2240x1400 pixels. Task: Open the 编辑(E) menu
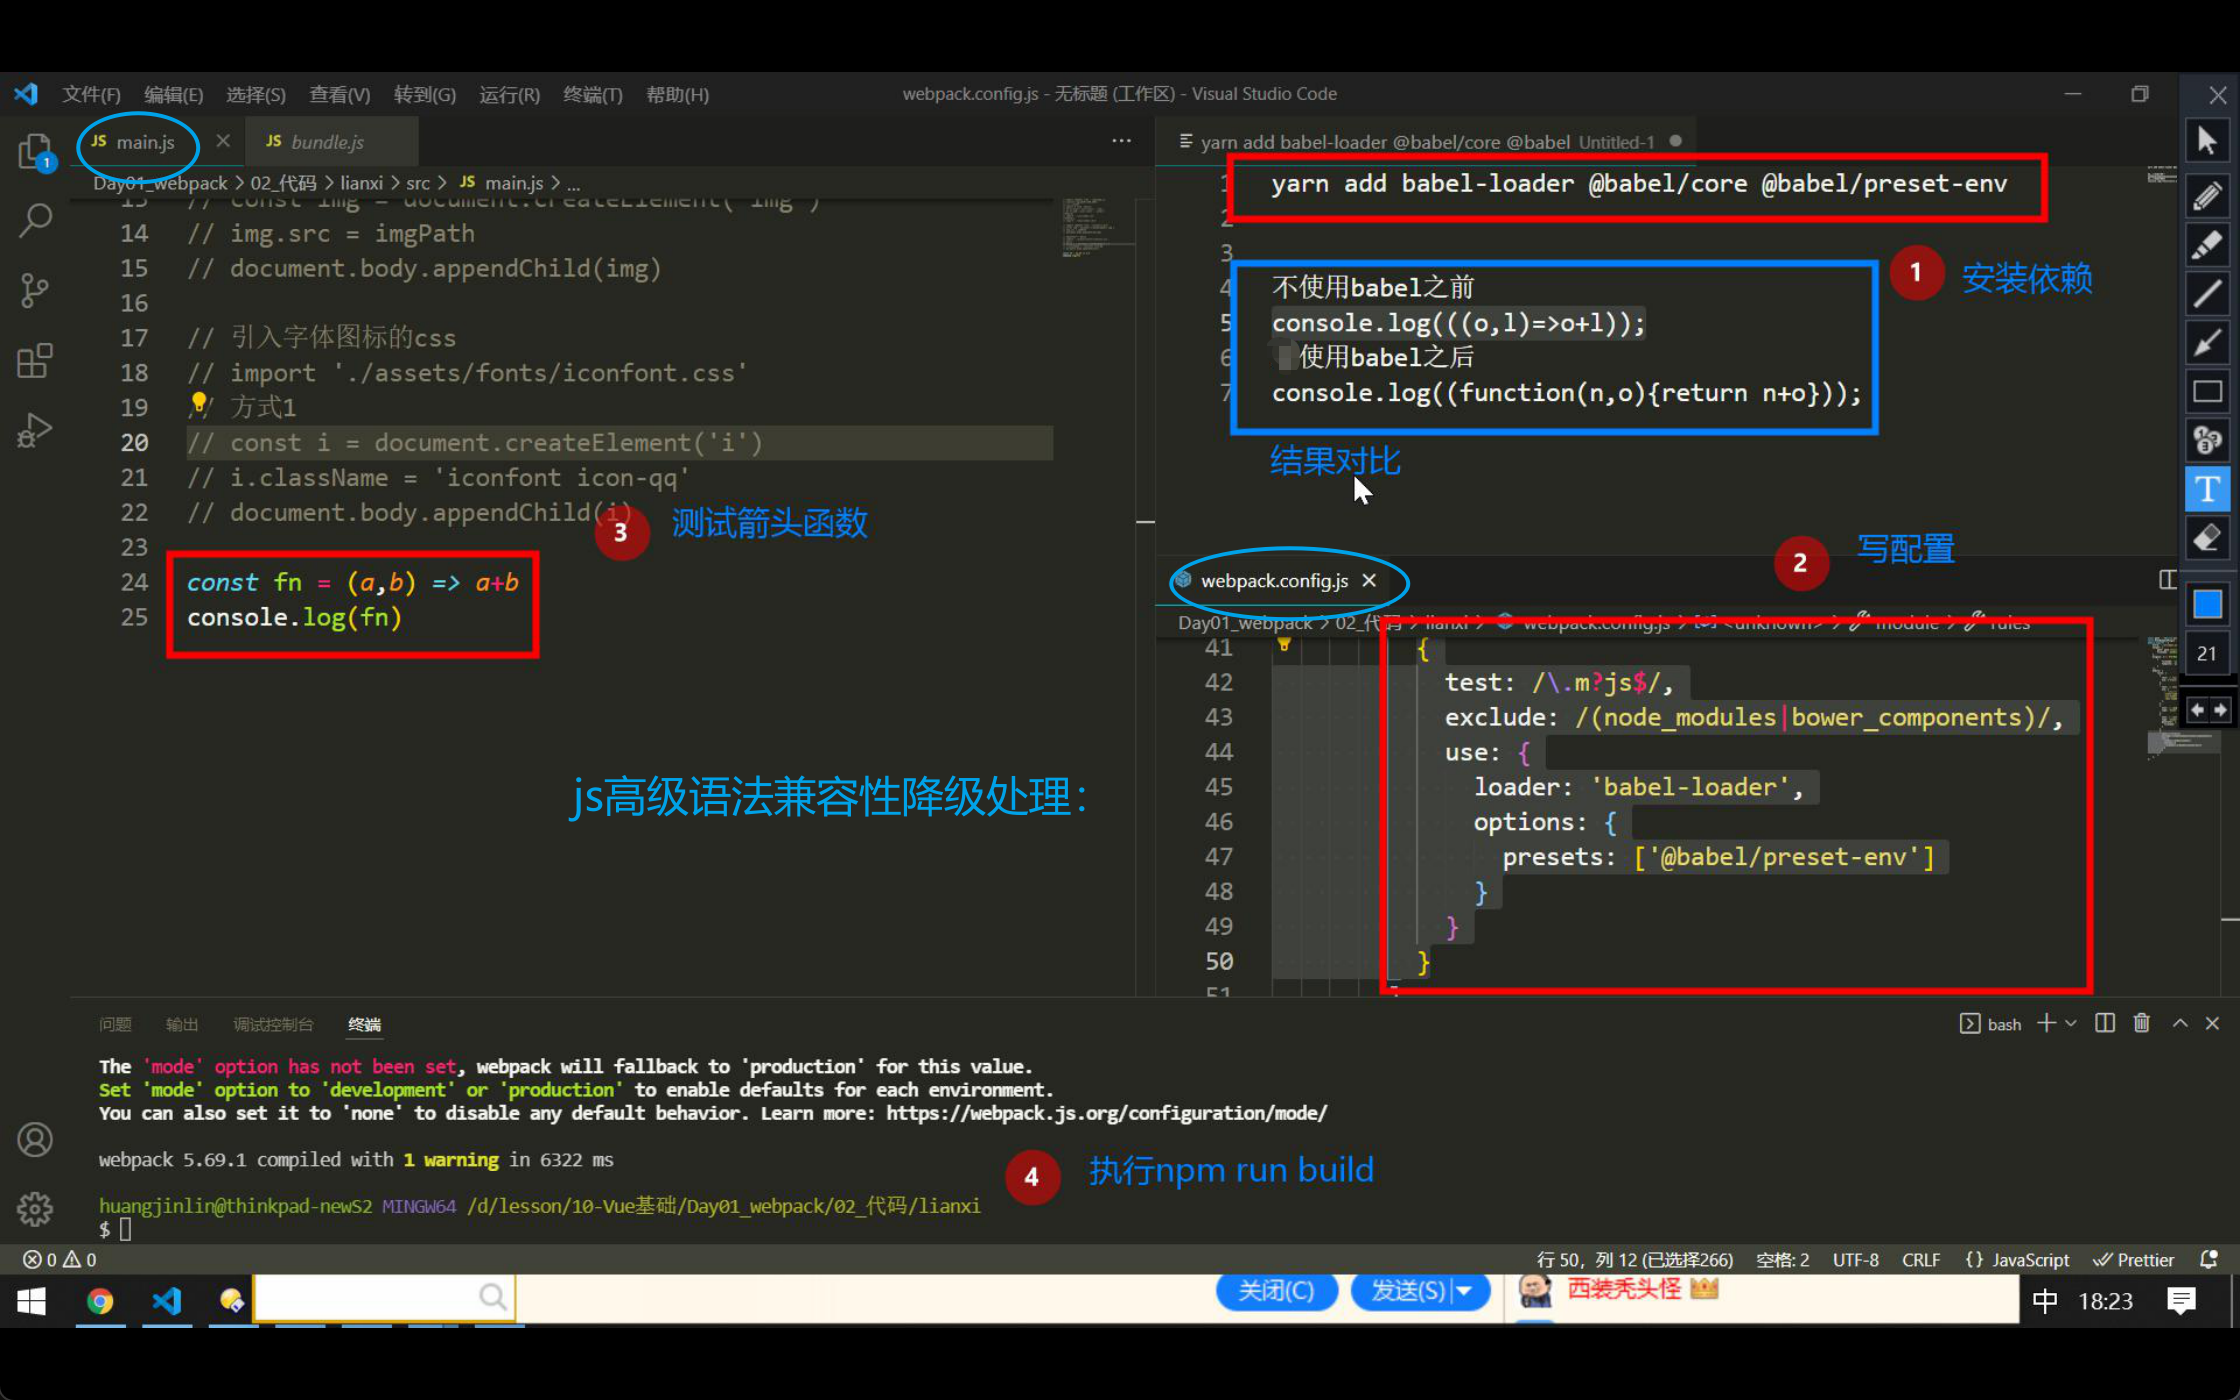[173, 94]
